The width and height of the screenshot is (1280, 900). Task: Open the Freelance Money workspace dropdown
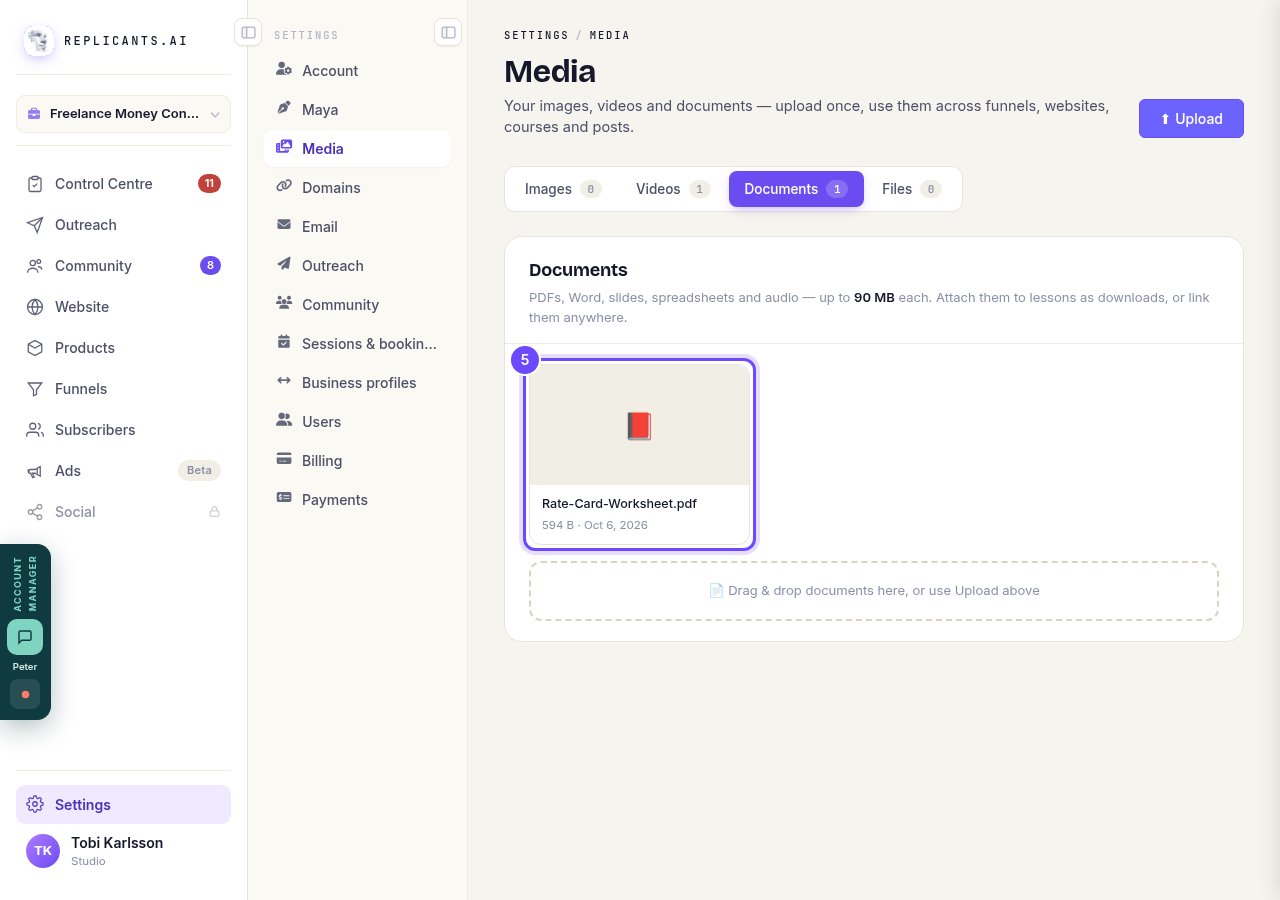(x=123, y=114)
